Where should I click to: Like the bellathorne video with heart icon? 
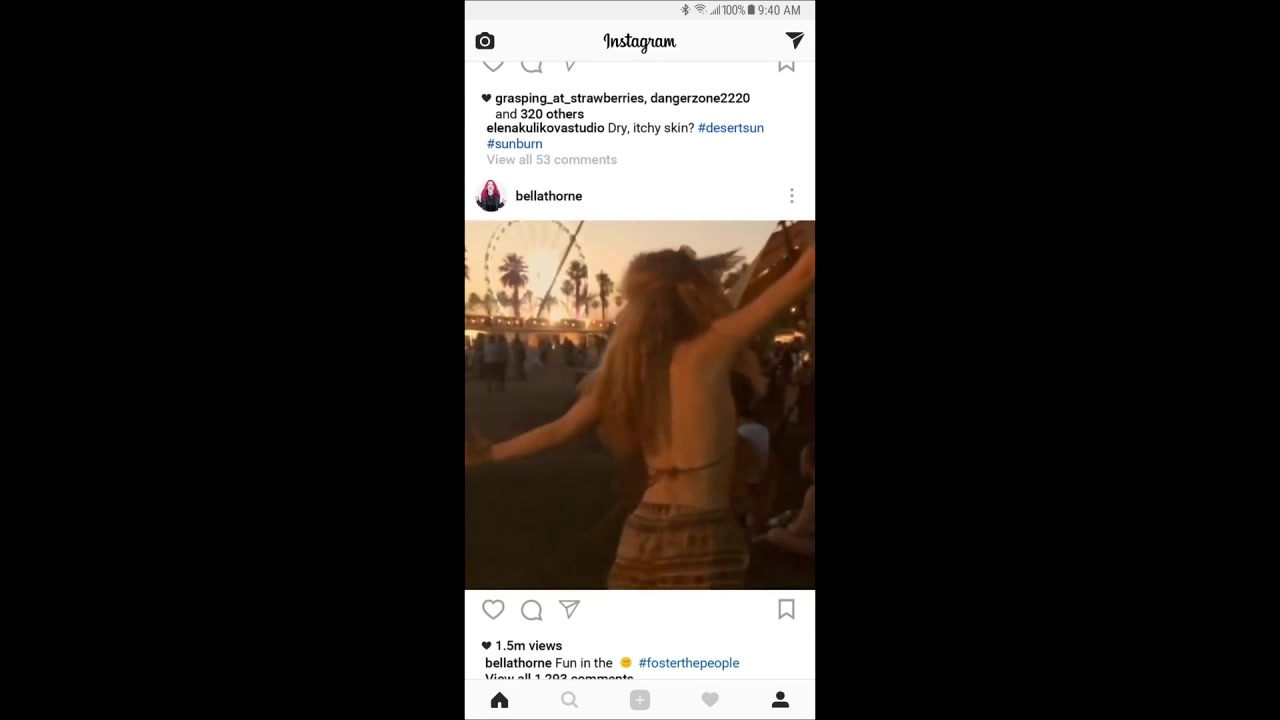pyautogui.click(x=493, y=609)
